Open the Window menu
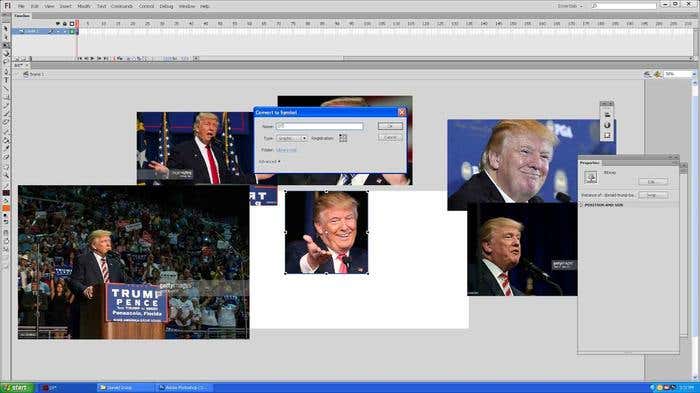The width and height of the screenshot is (700, 393). [187, 6]
